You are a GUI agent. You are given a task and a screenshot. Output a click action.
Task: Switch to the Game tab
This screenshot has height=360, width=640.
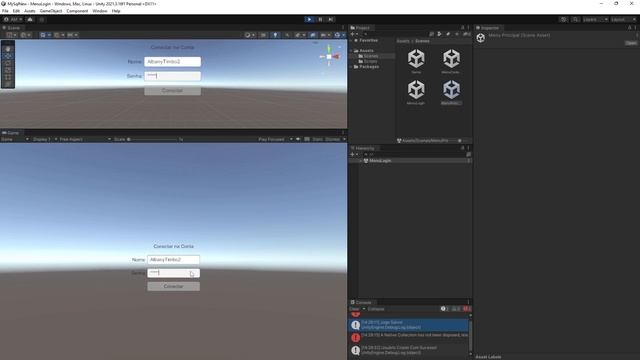point(11,133)
